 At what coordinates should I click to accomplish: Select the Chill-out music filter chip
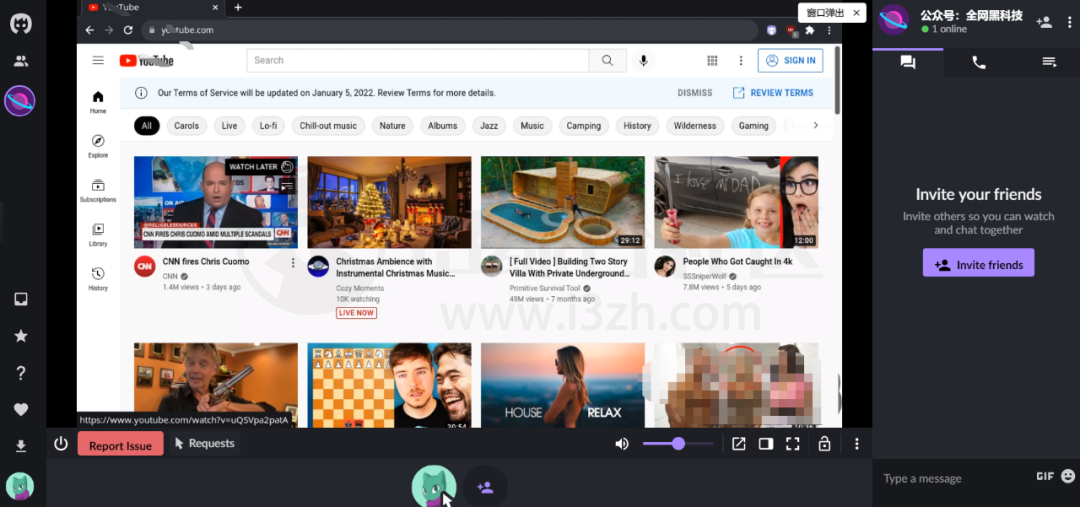tap(329, 126)
